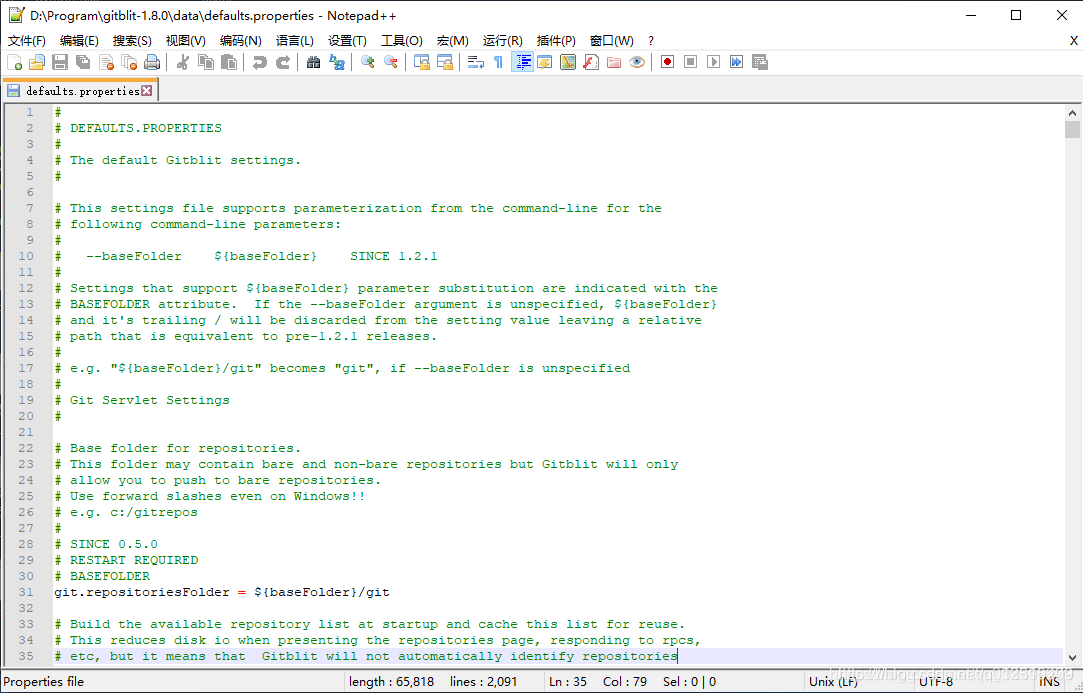Open the user defined language icon
Image resolution: width=1083 pixels, height=693 pixels.
tap(545, 62)
